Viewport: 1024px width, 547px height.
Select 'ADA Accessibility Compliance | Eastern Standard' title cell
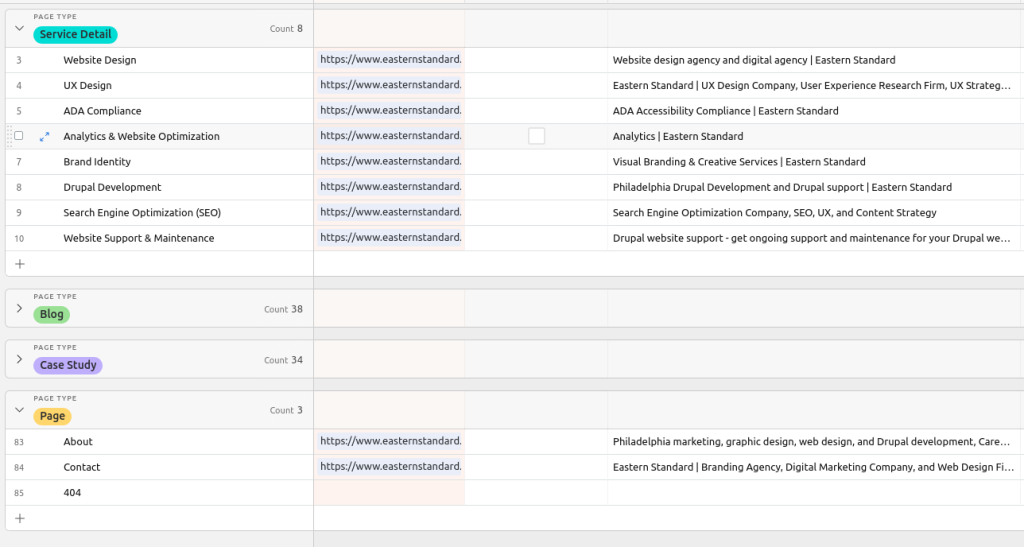815,111
